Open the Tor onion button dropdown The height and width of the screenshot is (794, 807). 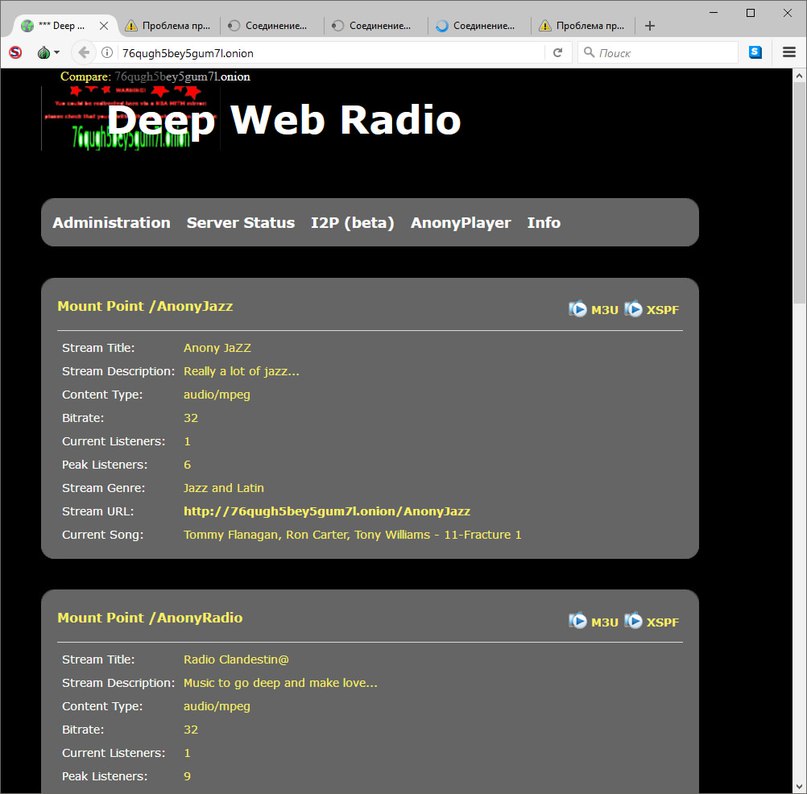tap(47, 53)
